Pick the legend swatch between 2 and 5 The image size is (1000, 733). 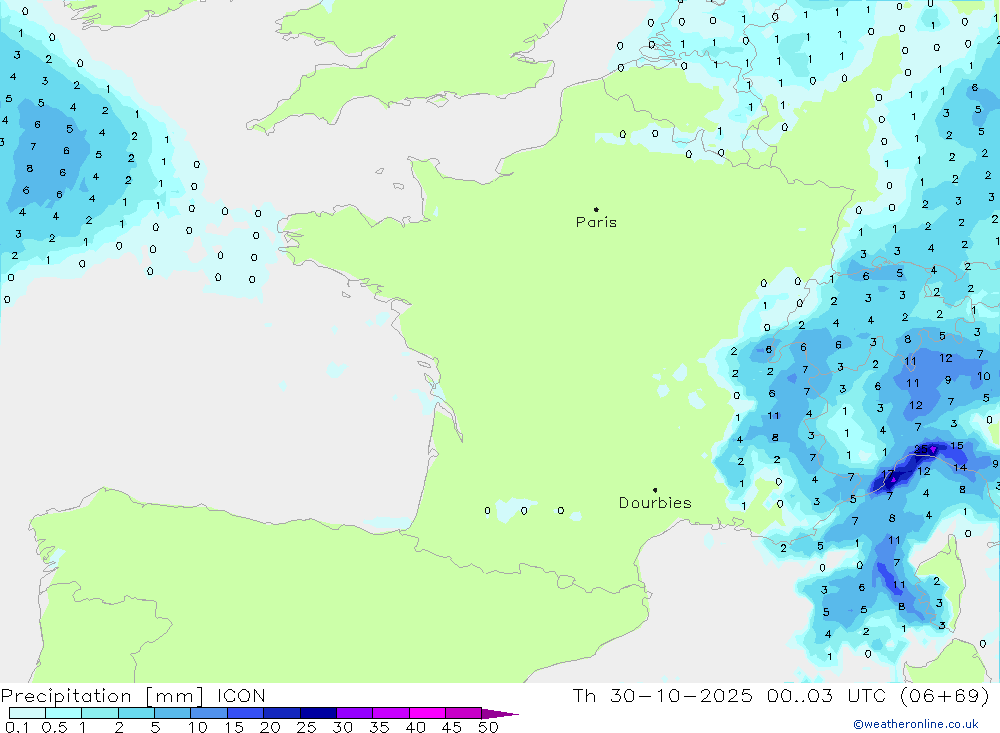136,713
